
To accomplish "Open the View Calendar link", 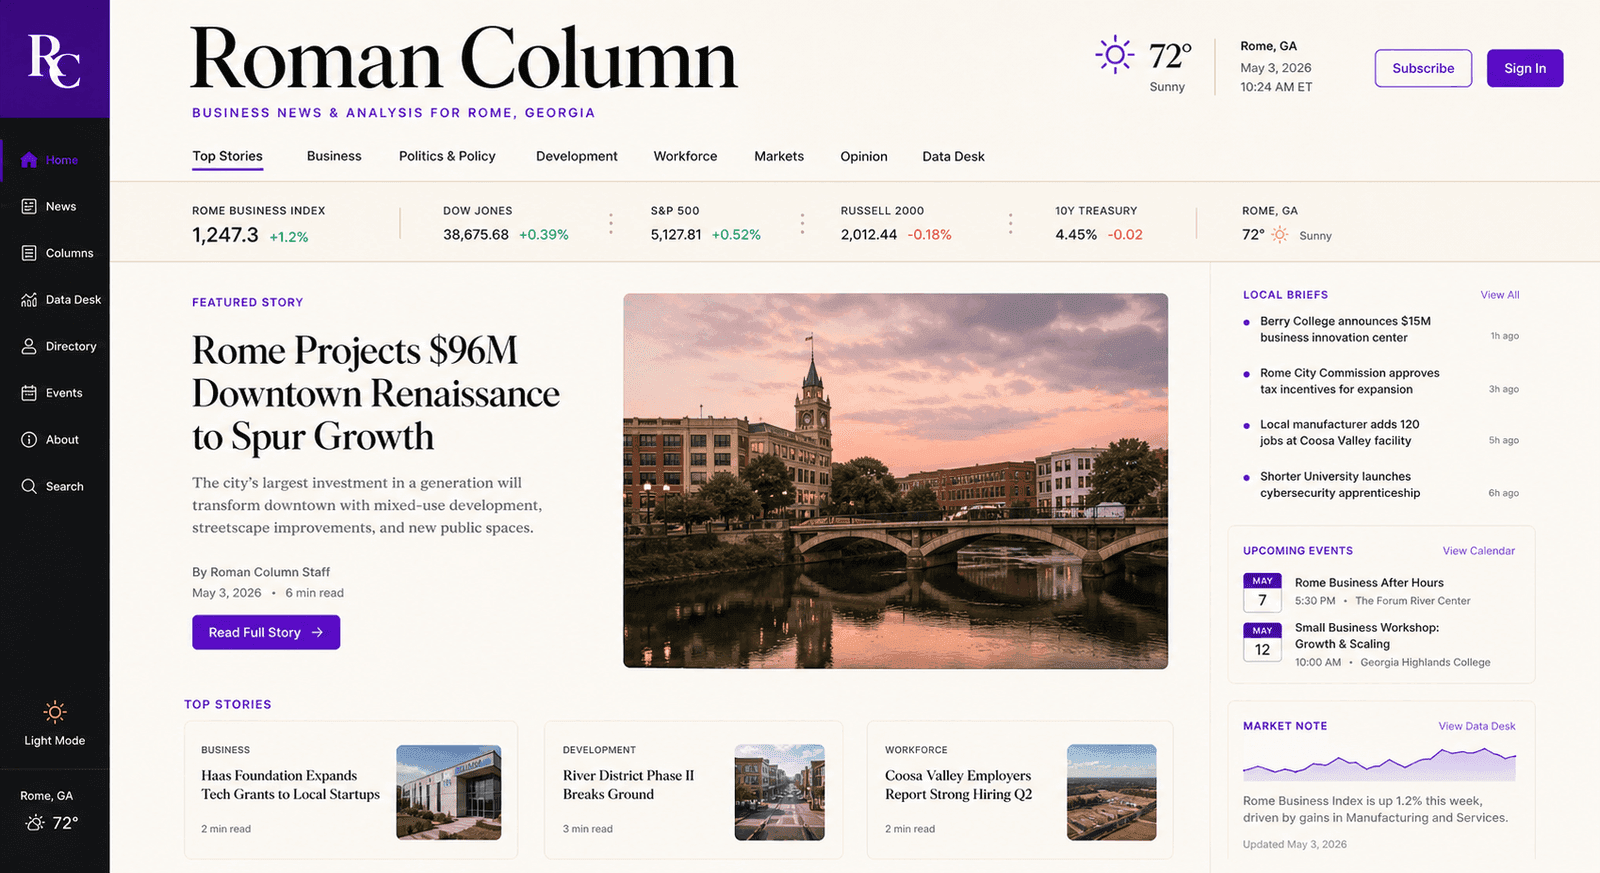I will tap(1479, 551).
